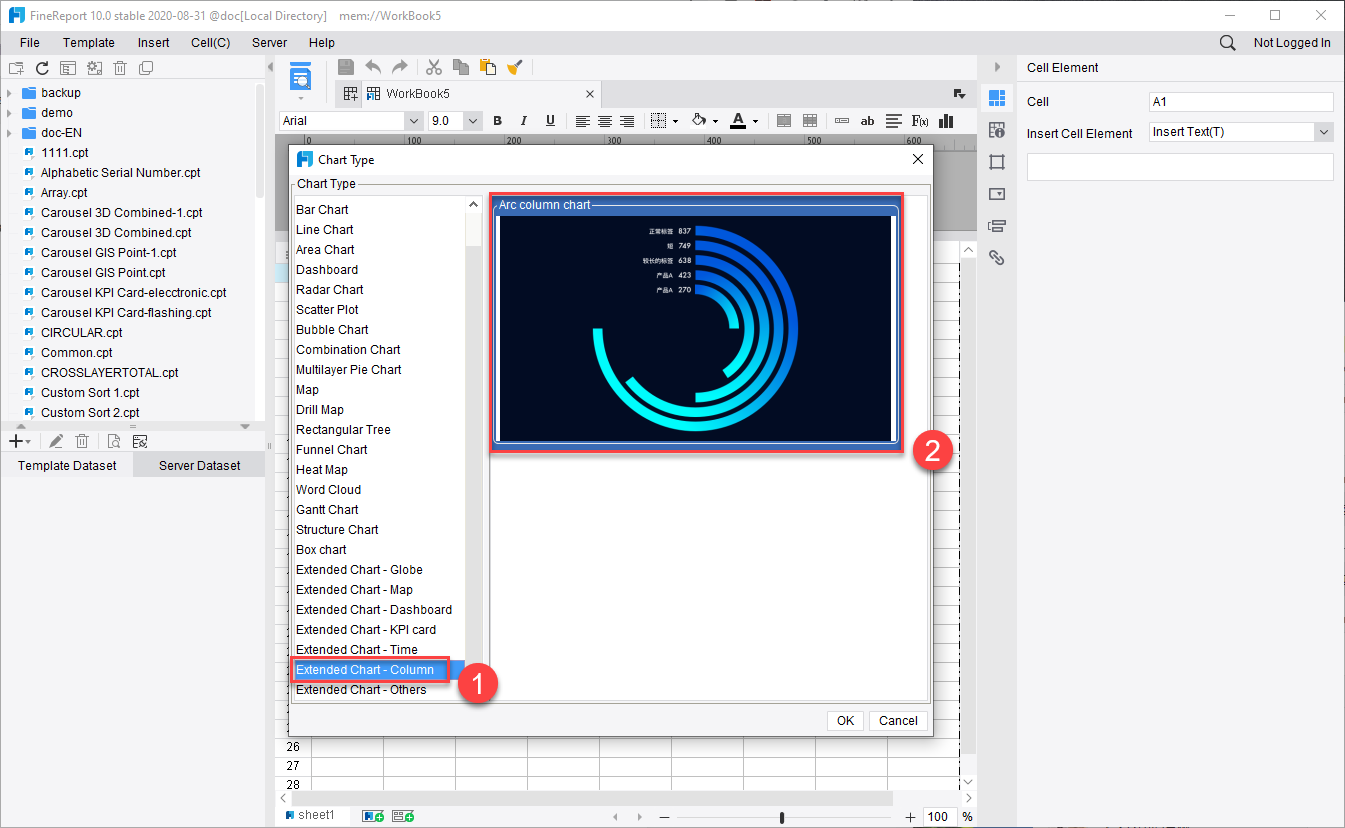Open the Insert Cell Element dropdown
This screenshot has height=828, width=1345.
[1324, 132]
